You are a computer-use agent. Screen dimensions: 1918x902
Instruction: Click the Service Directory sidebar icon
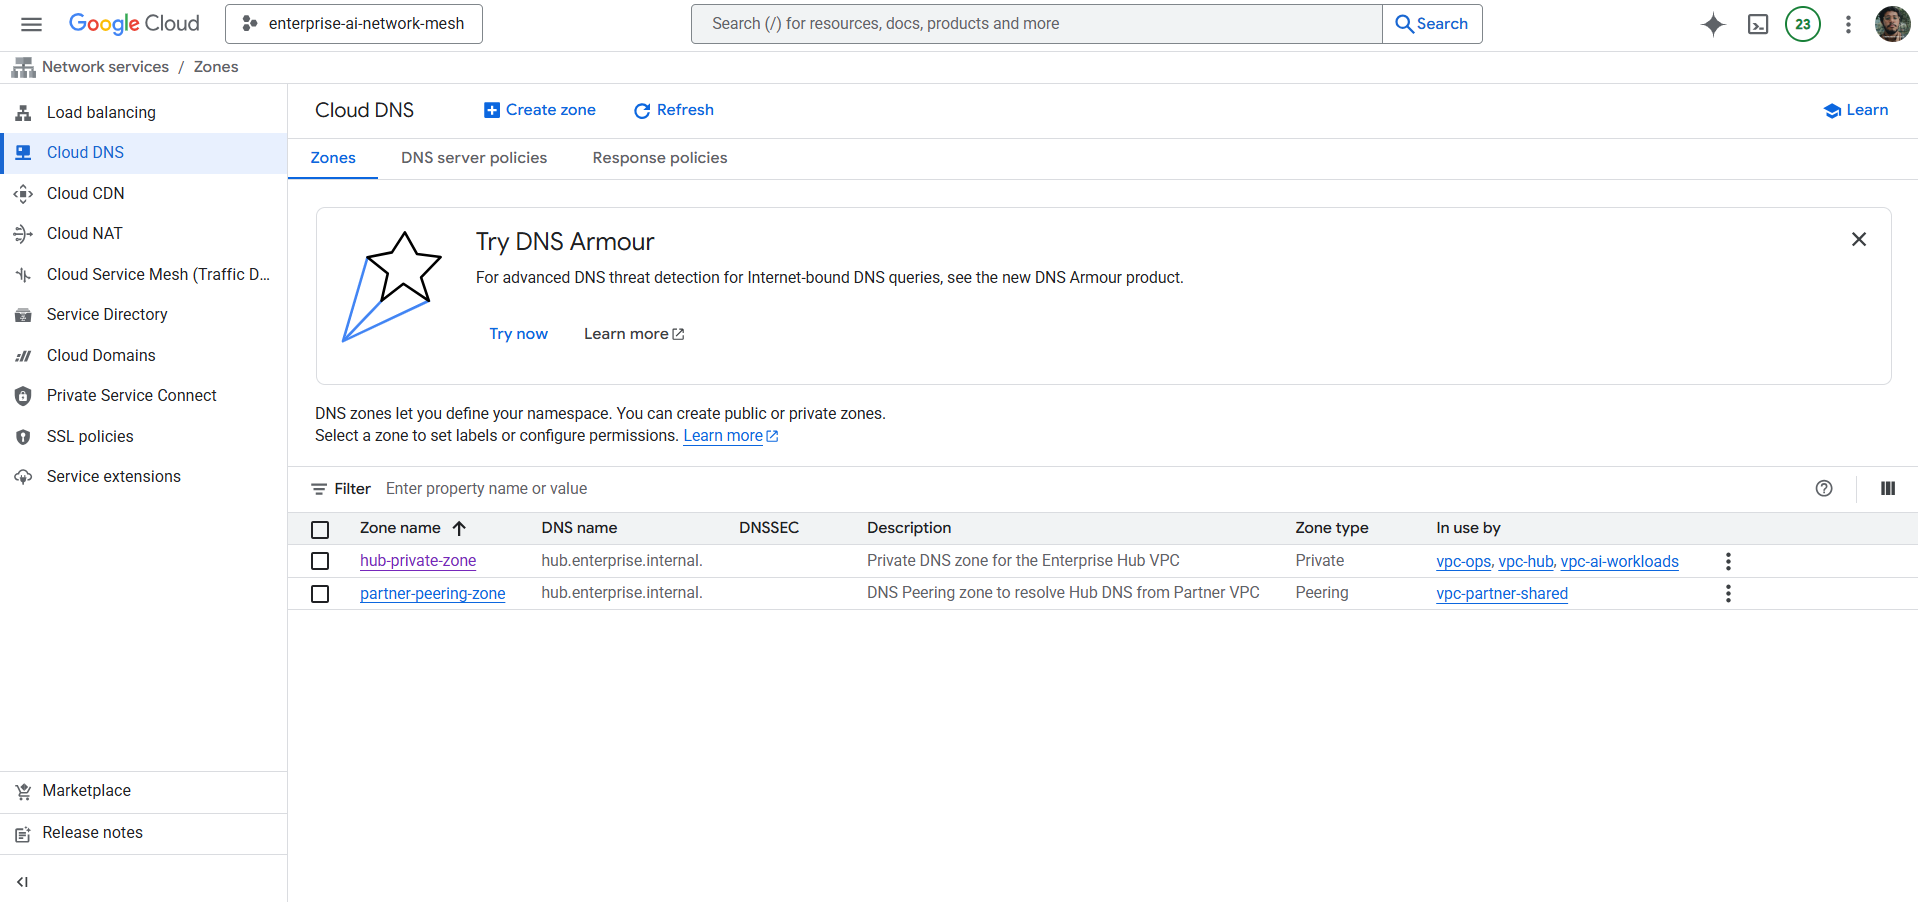23,315
